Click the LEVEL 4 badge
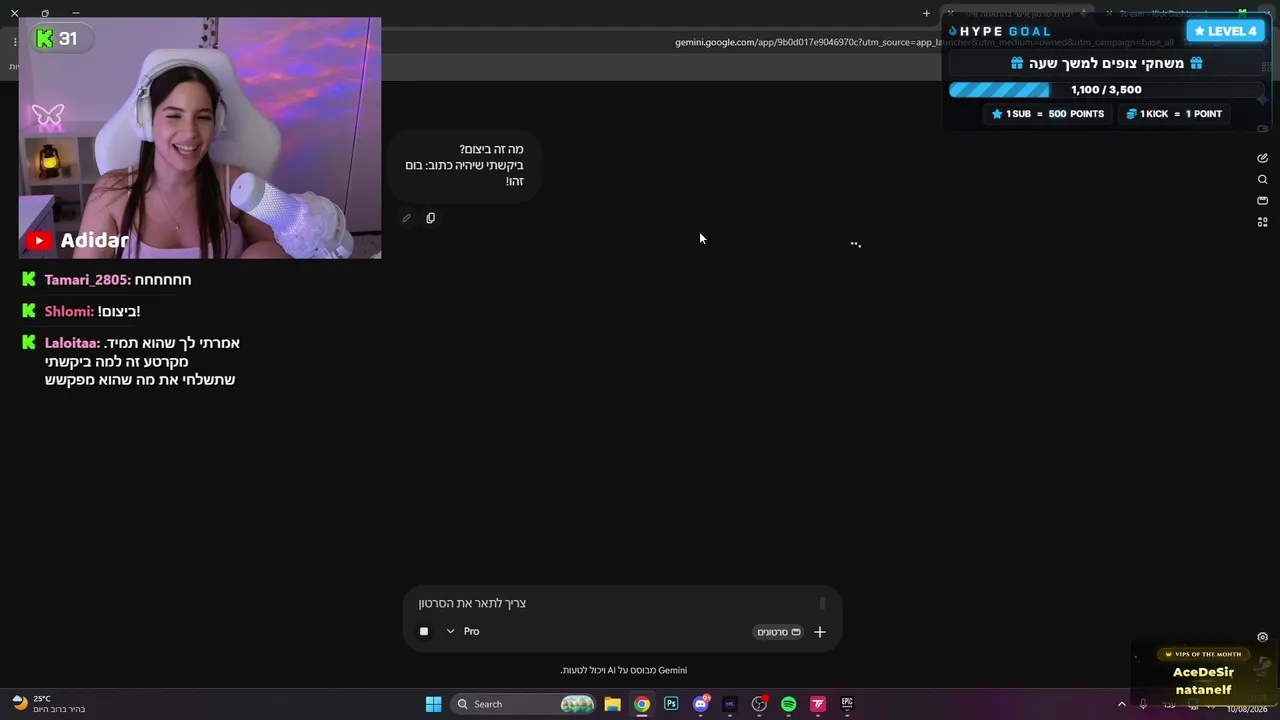This screenshot has width=1280, height=720. [x=1225, y=31]
